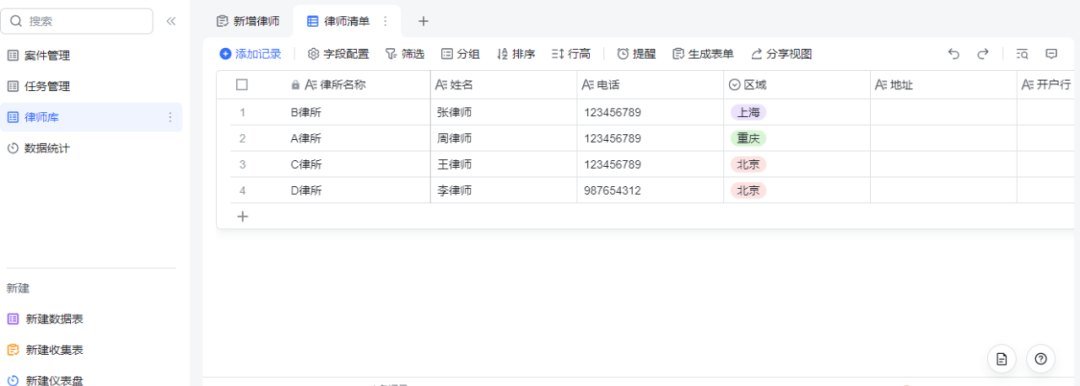Click the 上海 region tag
This screenshot has height=386, width=1080.
(748, 112)
